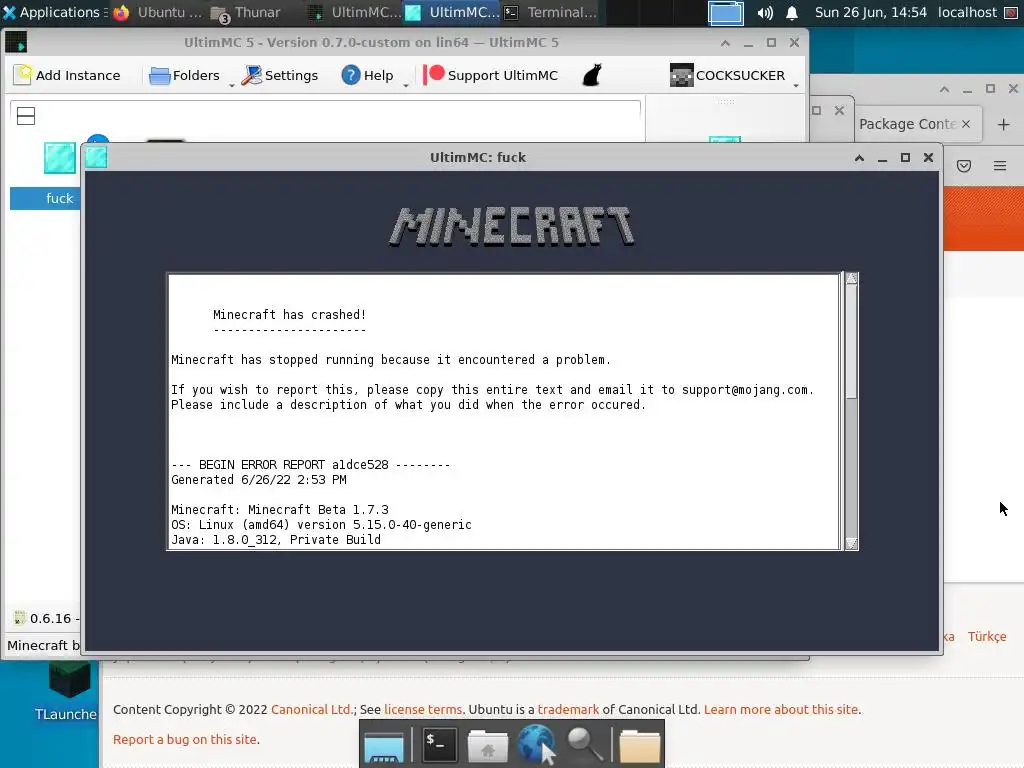
Task: Open the Firefox hamburger menu
Action: 1000,166
